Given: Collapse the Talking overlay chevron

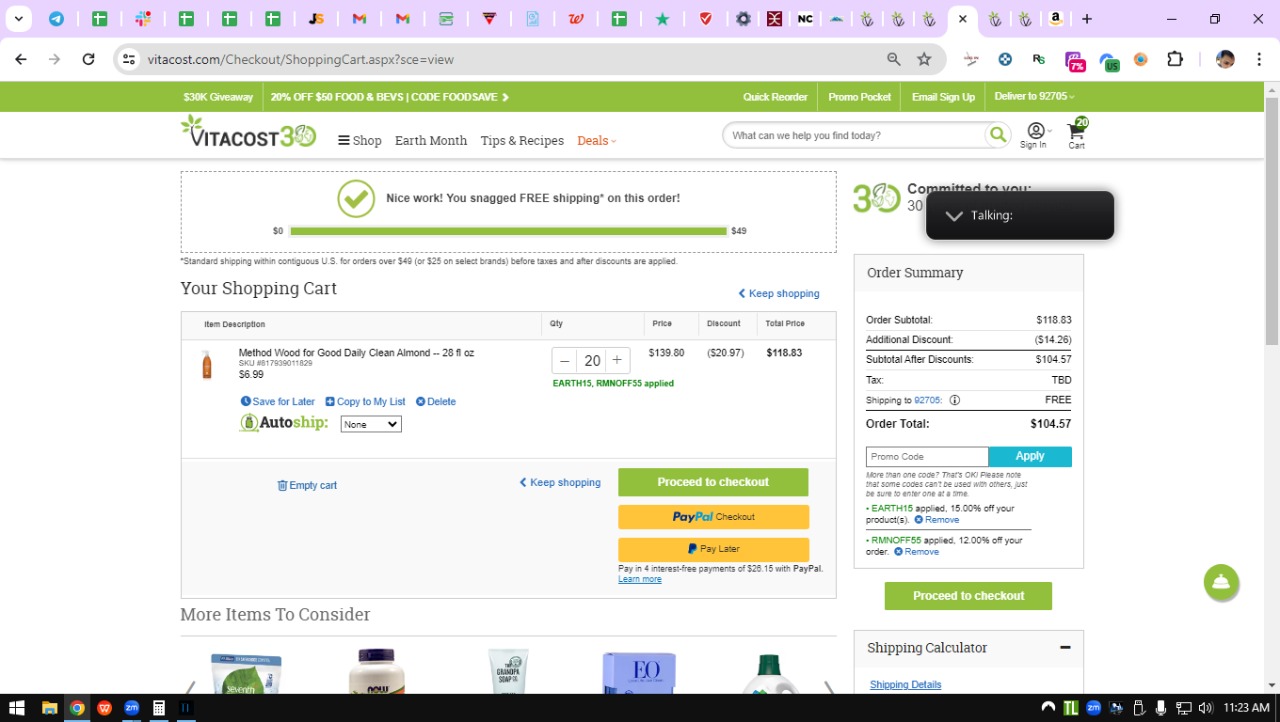Looking at the screenshot, I should (x=954, y=216).
